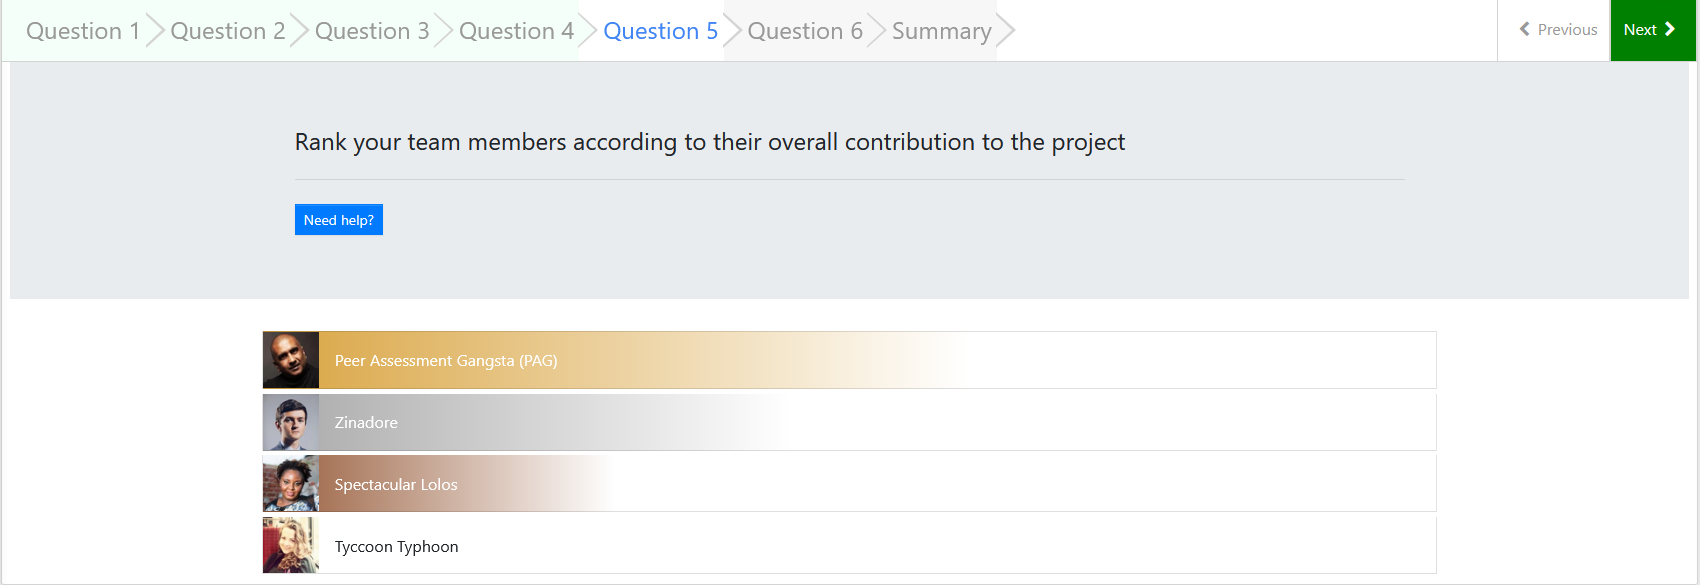Viewport: 1700px width, 585px height.
Task: Navigate to Question 6 step
Action: coord(804,31)
